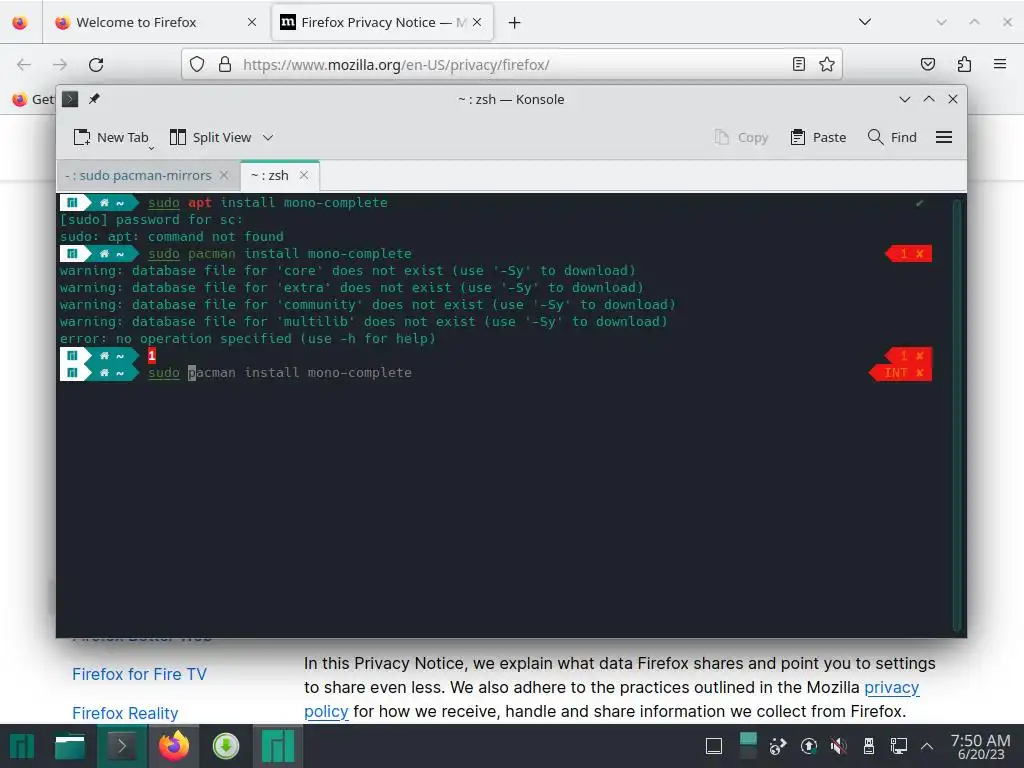Bookmark this page with the star
The width and height of the screenshot is (1024, 768).
click(x=827, y=64)
